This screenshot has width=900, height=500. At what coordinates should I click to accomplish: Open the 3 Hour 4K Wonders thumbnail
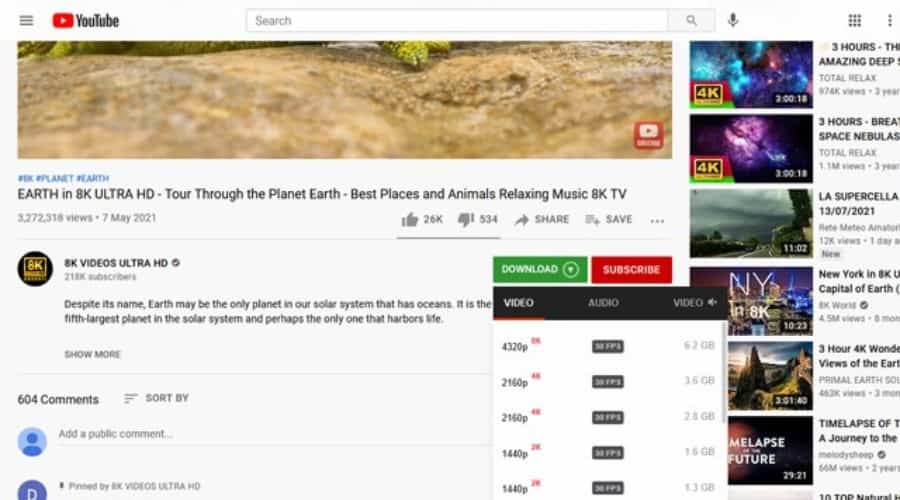click(770, 375)
